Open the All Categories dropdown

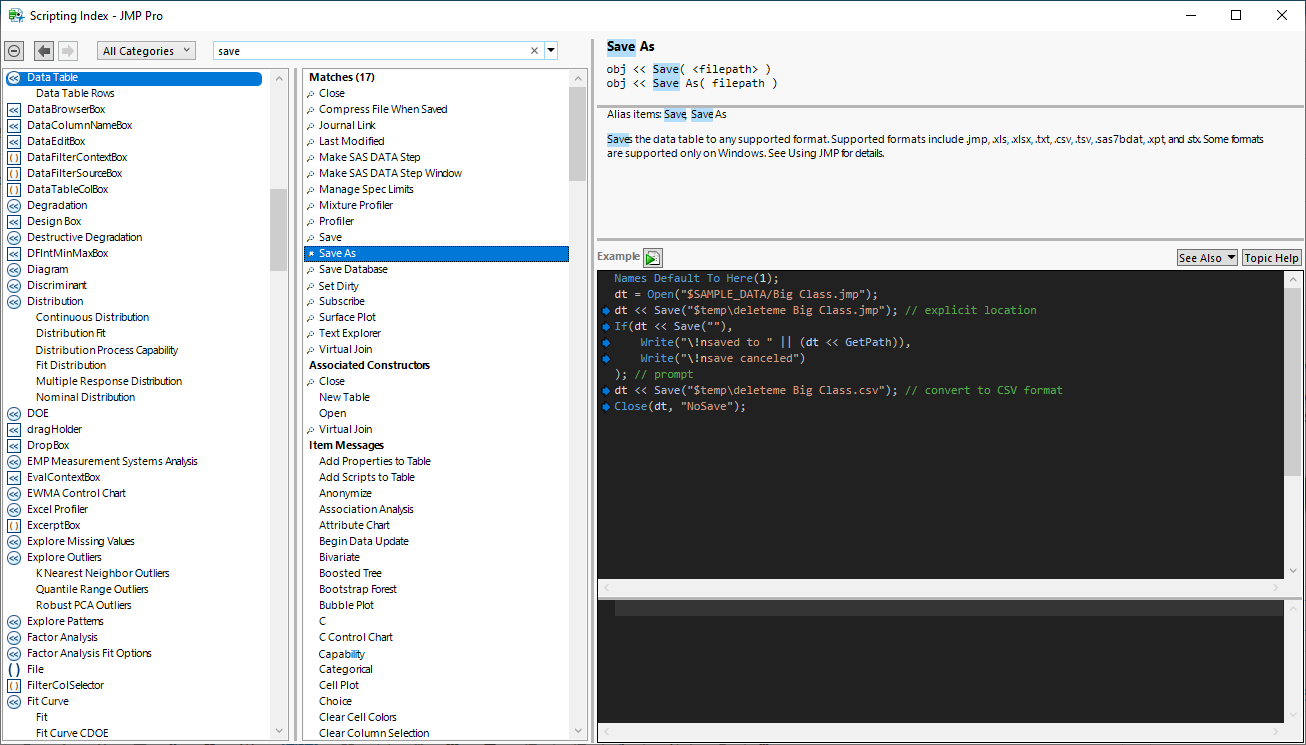(x=146, y=51)
